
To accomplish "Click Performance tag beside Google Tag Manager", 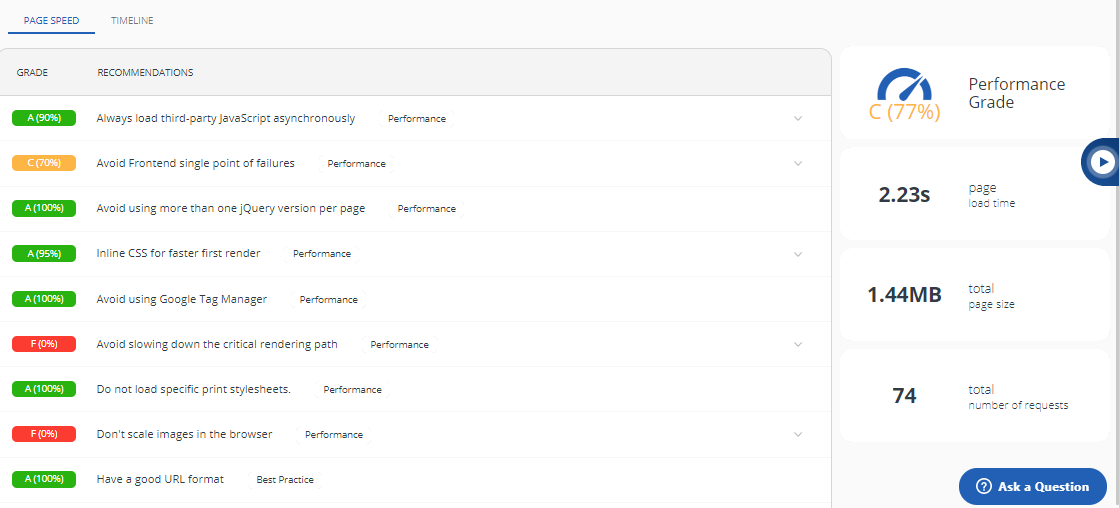I will [x=328, y=299].
